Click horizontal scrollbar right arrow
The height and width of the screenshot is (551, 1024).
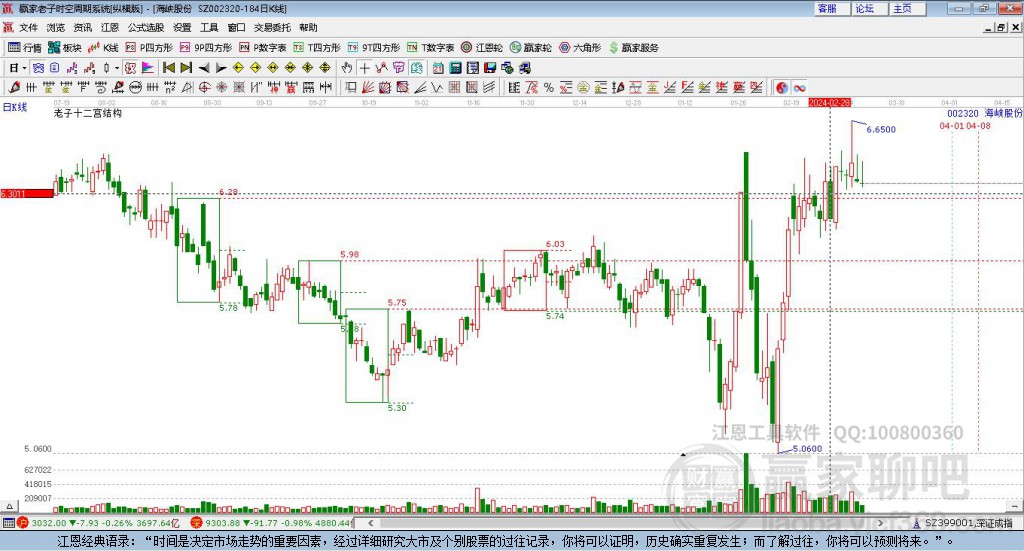(x=880, y=523)
